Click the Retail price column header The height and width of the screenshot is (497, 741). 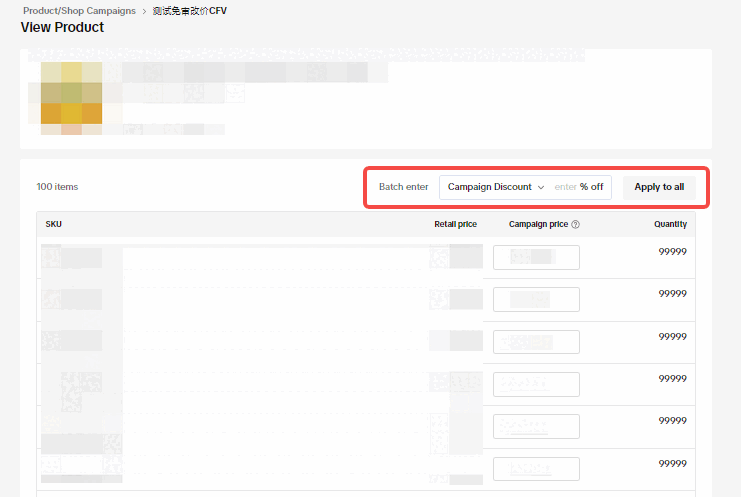[455, 225]
